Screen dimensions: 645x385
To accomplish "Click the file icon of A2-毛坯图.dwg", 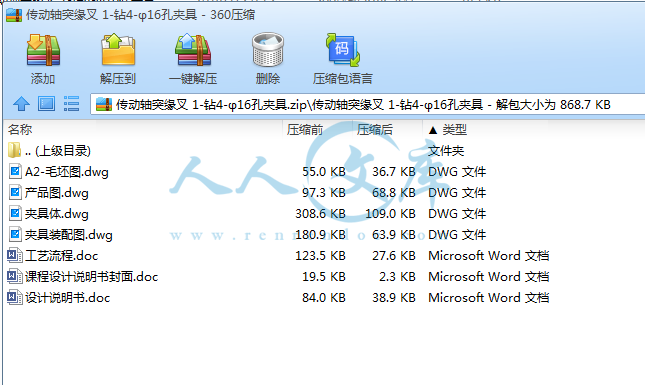I will coord(15,171).
